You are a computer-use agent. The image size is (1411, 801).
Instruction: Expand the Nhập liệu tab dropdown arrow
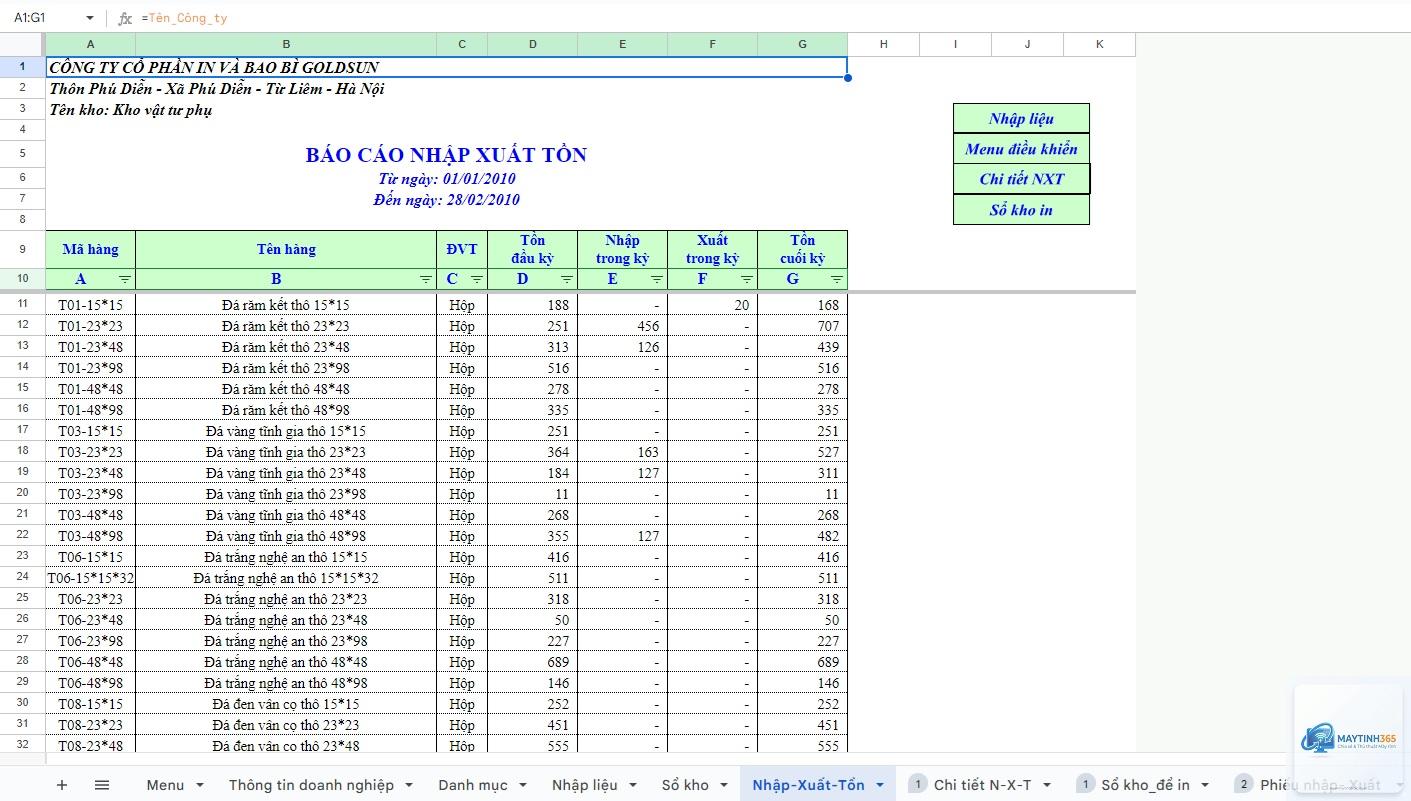[632, 785]
